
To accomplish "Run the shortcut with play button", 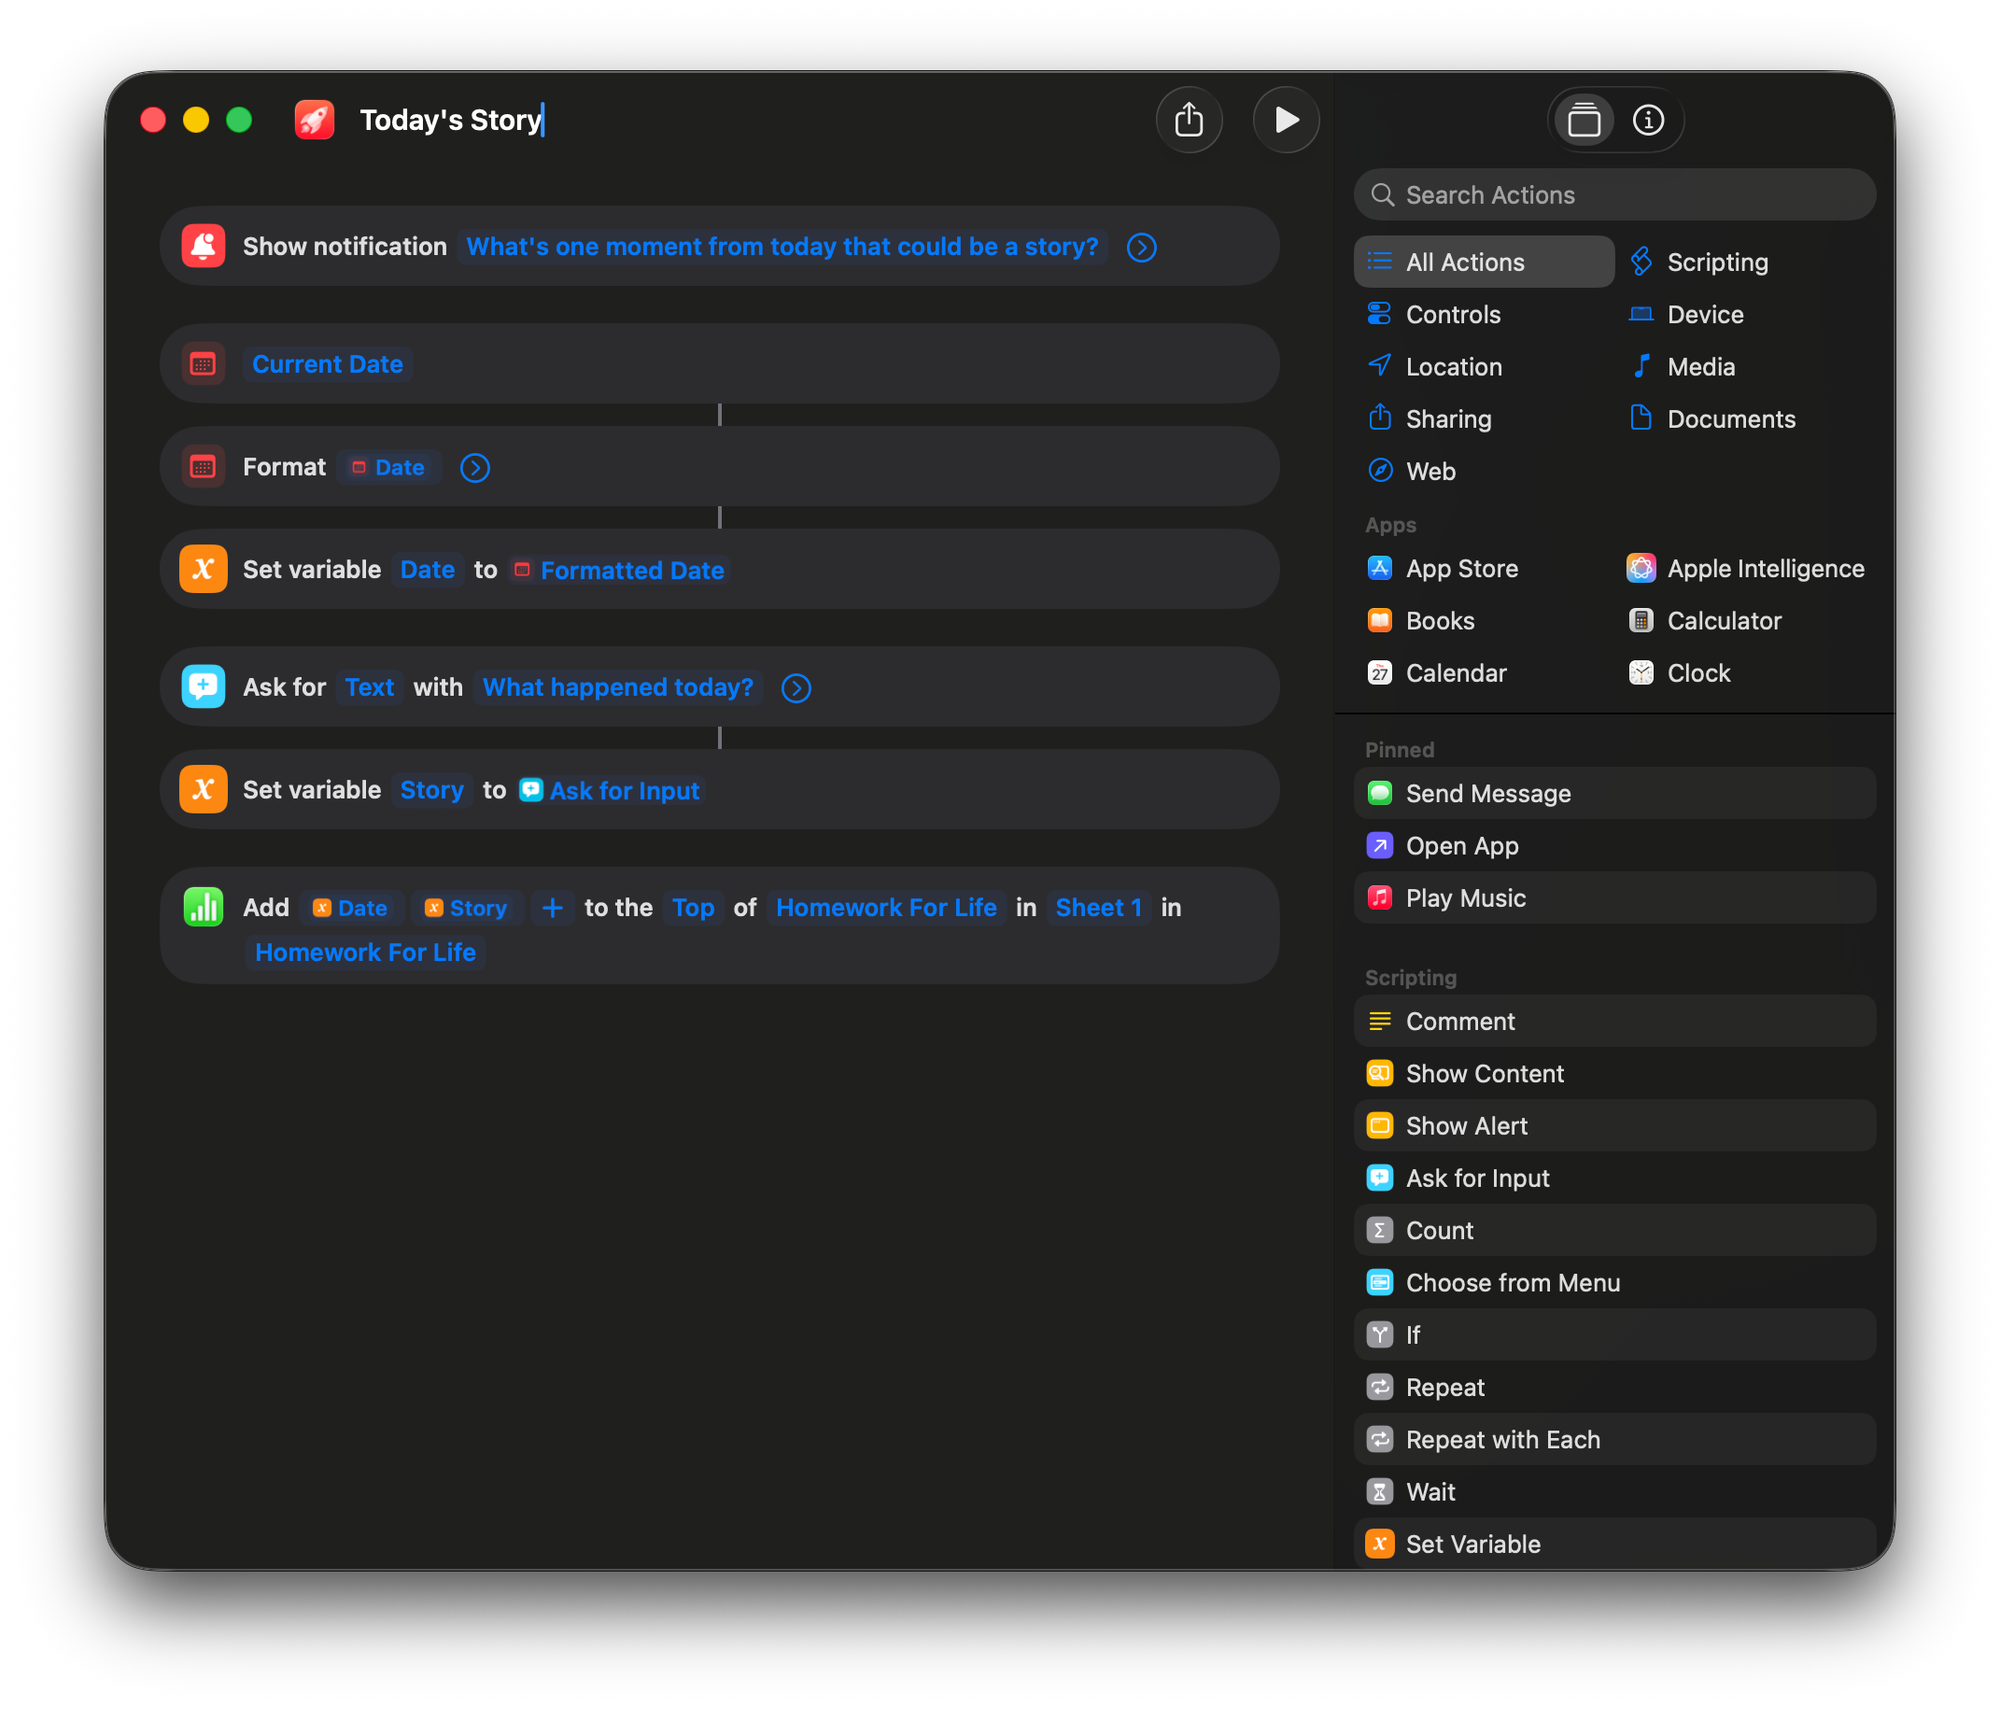I will tap(1286, 120).
